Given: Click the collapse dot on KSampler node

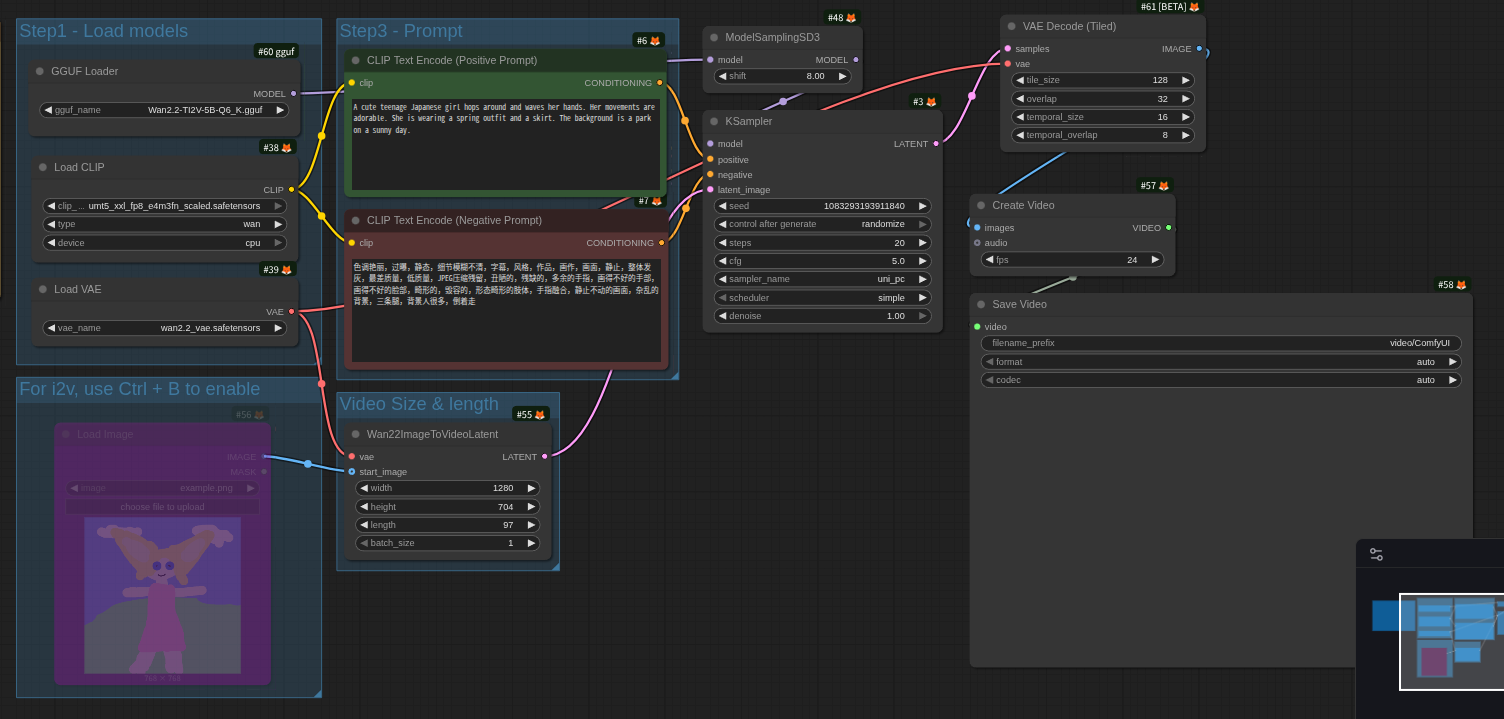Looking at the screenshot, I should click(x=714, y=121).
